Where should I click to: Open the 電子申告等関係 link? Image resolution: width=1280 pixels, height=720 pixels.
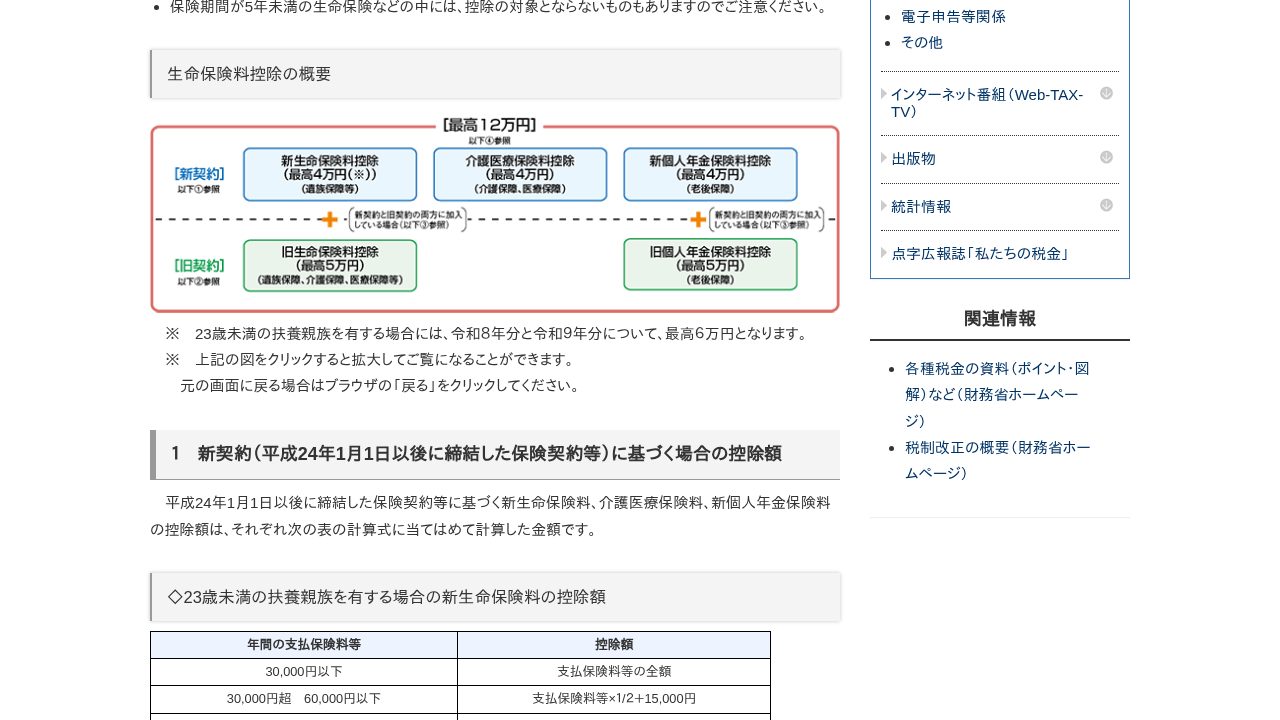[x=953, y=16]
